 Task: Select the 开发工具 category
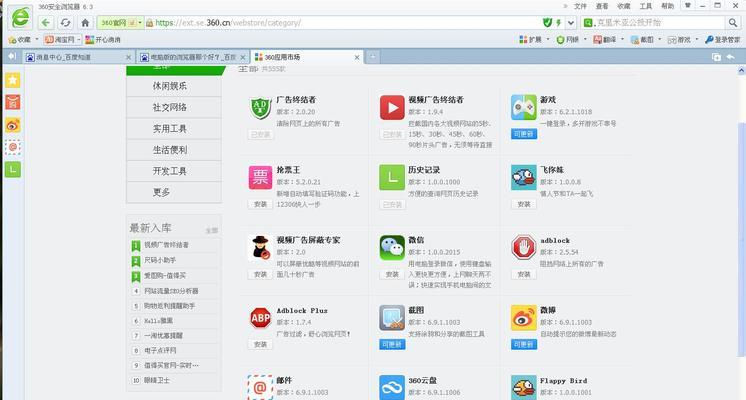[x=174, y=171]
